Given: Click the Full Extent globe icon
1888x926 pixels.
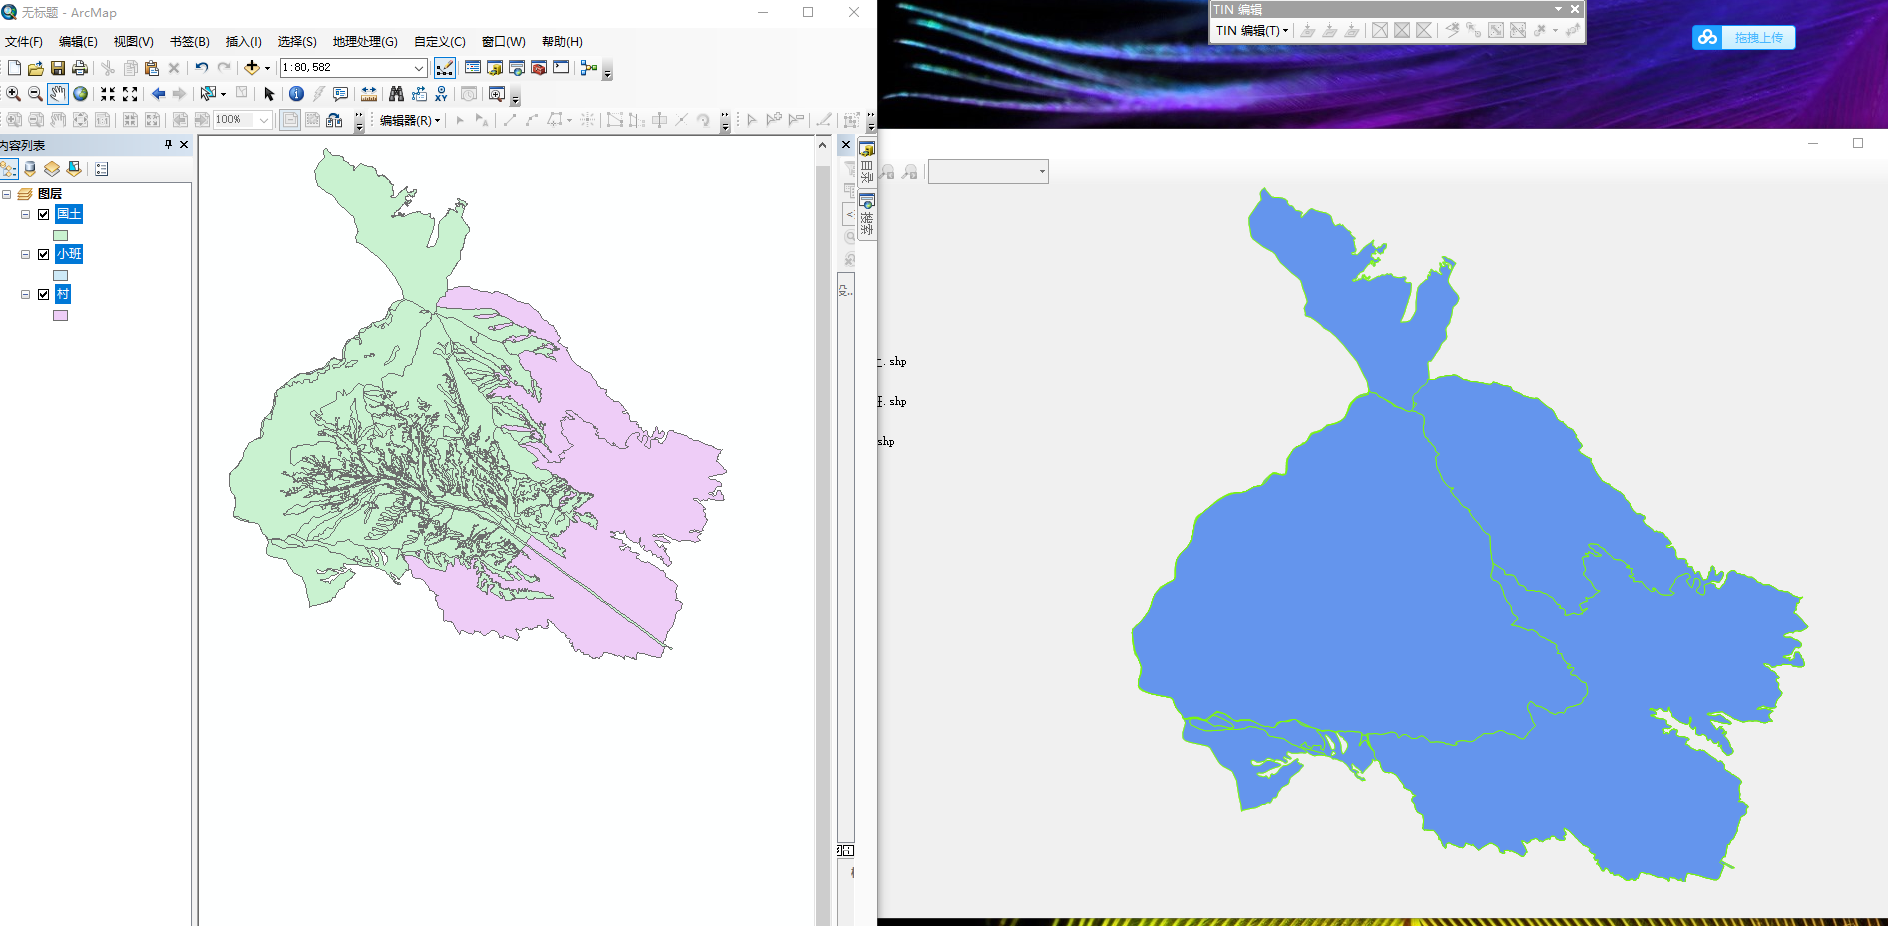Looking at the screenshot, I should 81,94.
